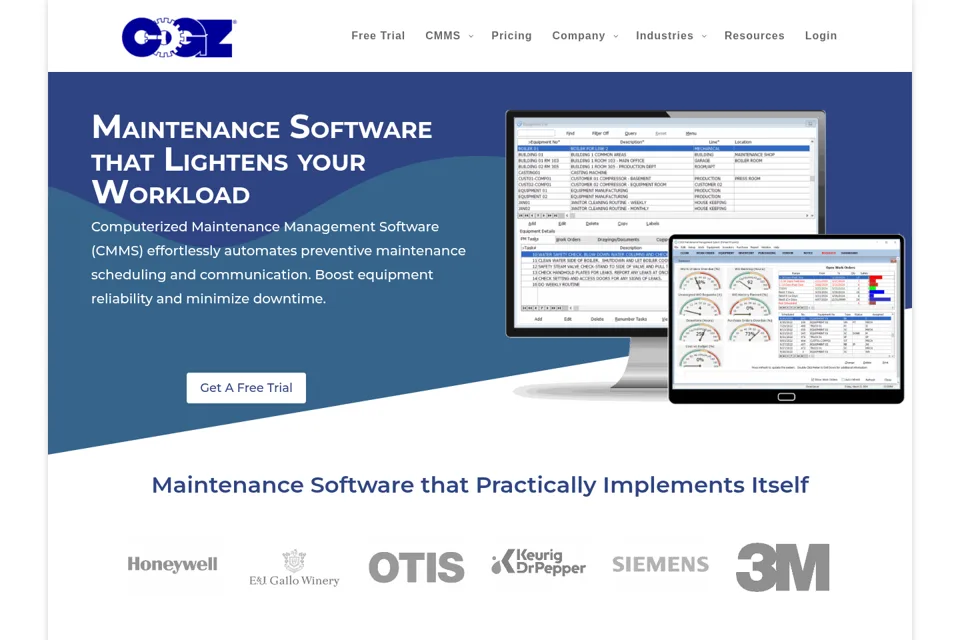Click the OTIS logo
960x640 pixels.
point(416,567)
